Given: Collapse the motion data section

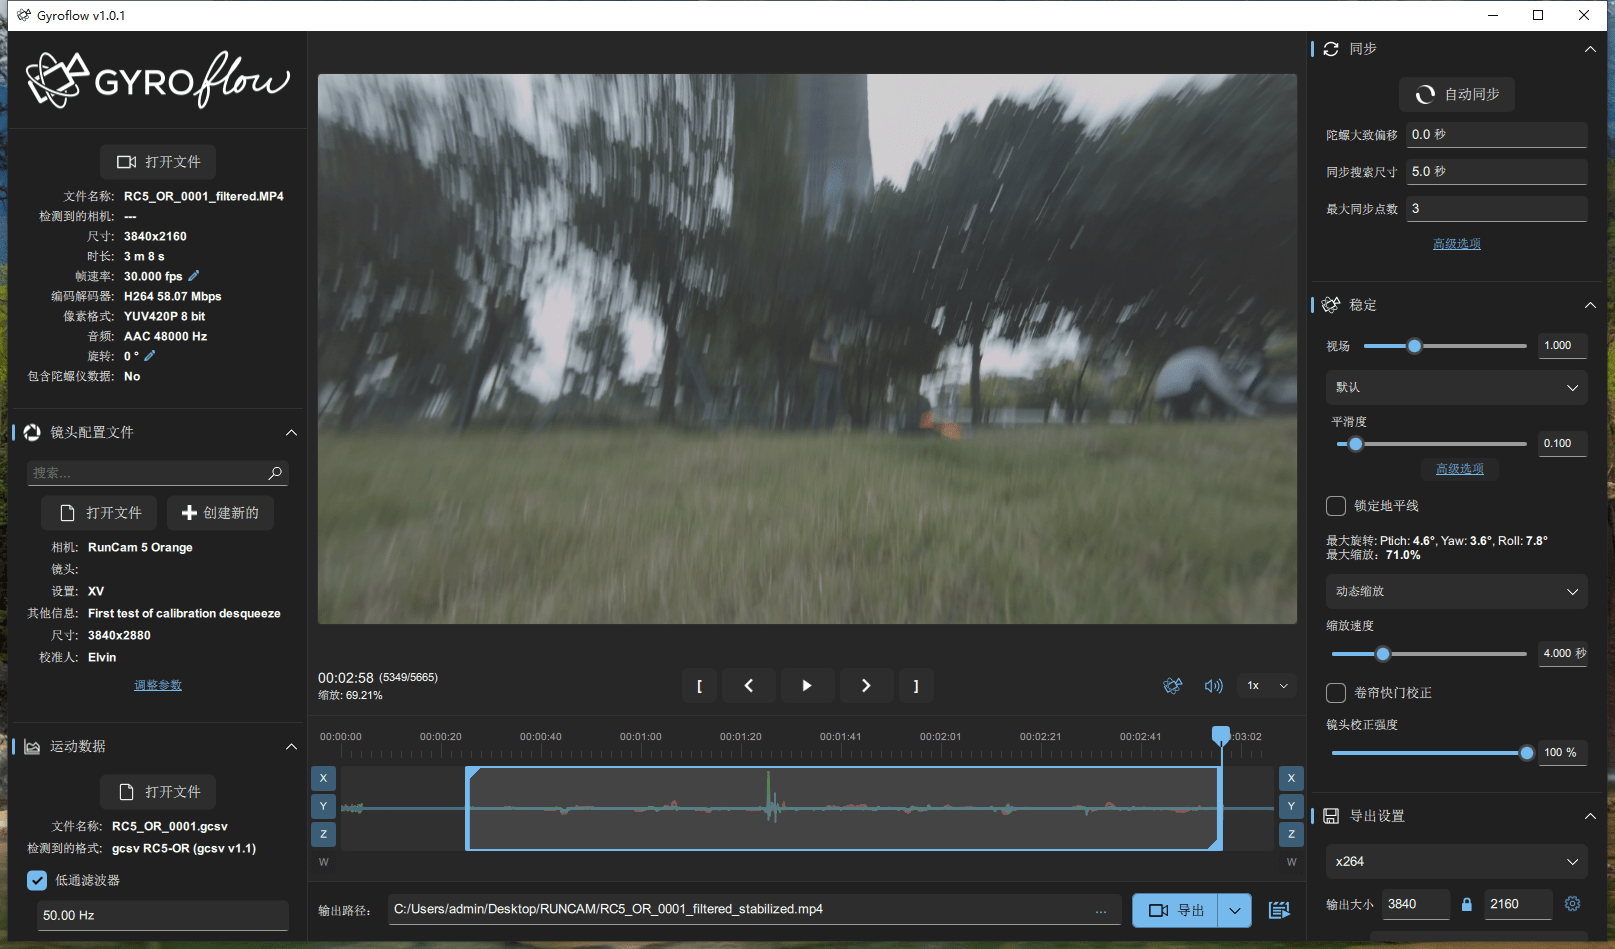Looking at the screenshot, I should 291,747.
